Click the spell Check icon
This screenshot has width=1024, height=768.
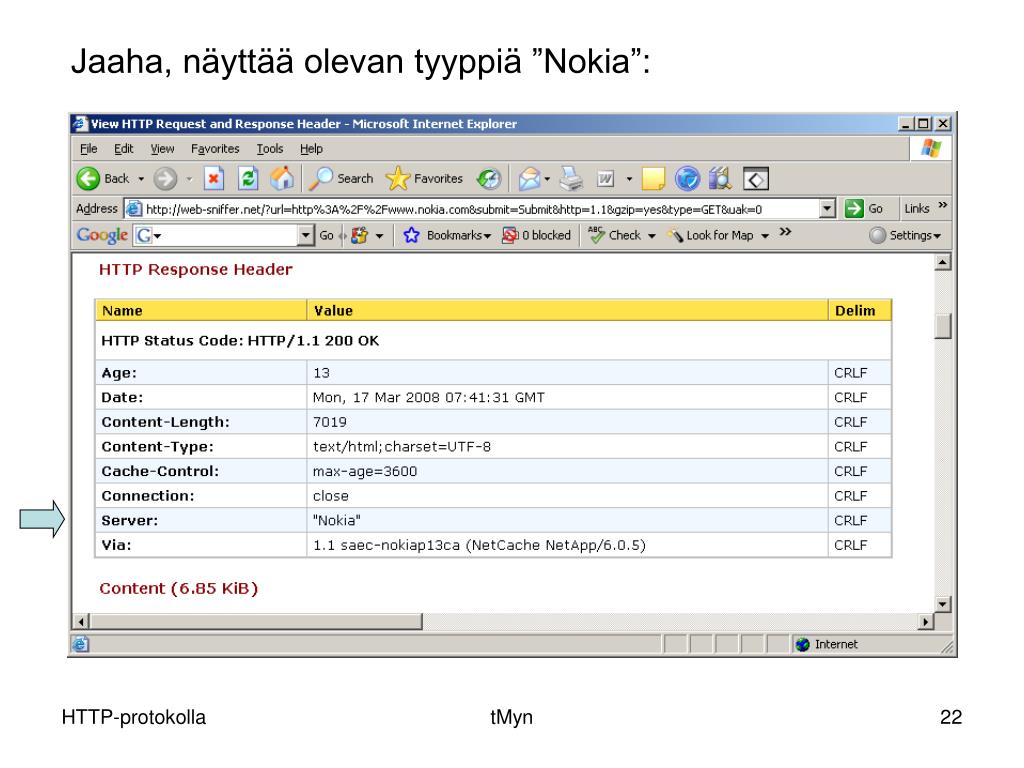596,235
